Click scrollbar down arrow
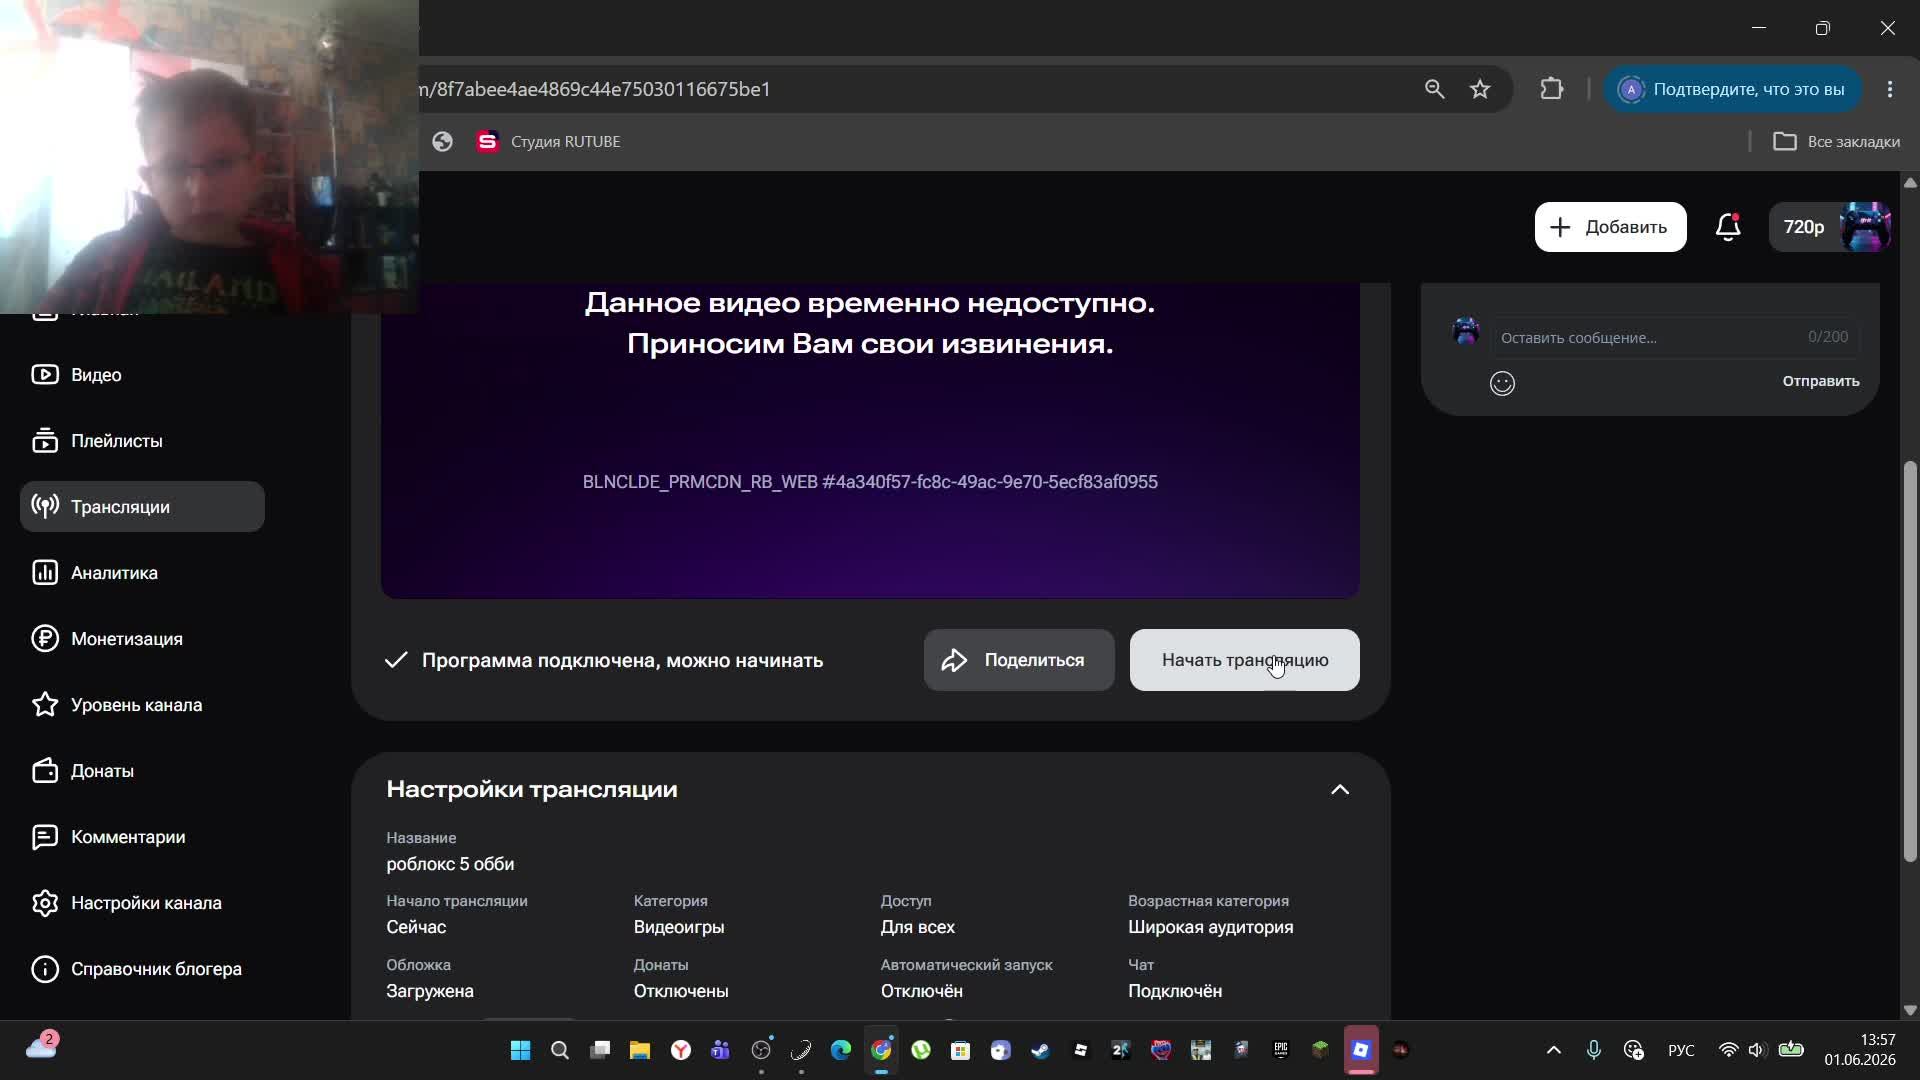The image size is (1920, 1080). [1910, 1010]
